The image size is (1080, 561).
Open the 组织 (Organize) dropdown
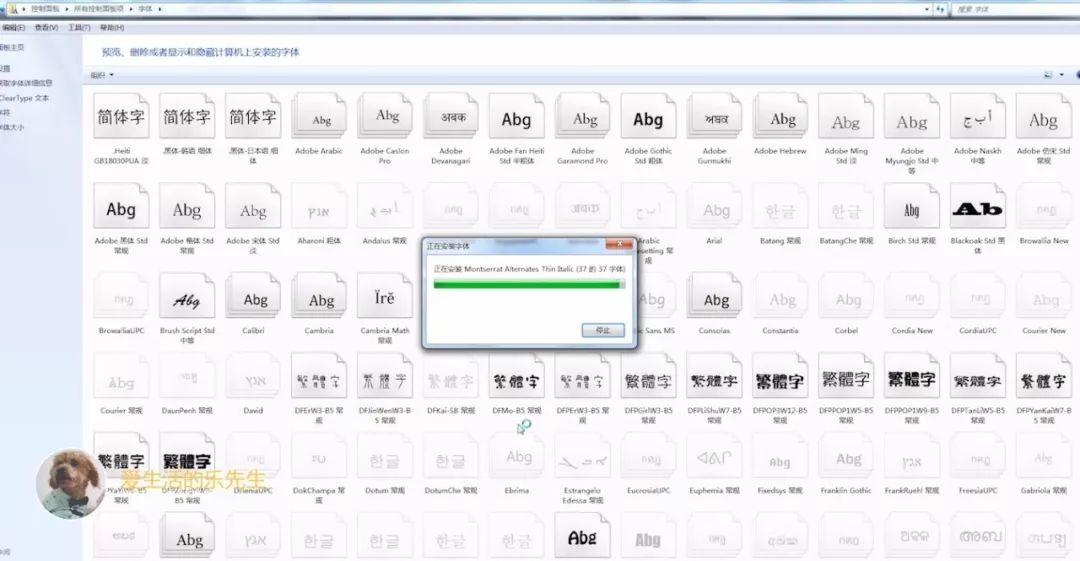[x=102, y=75]
